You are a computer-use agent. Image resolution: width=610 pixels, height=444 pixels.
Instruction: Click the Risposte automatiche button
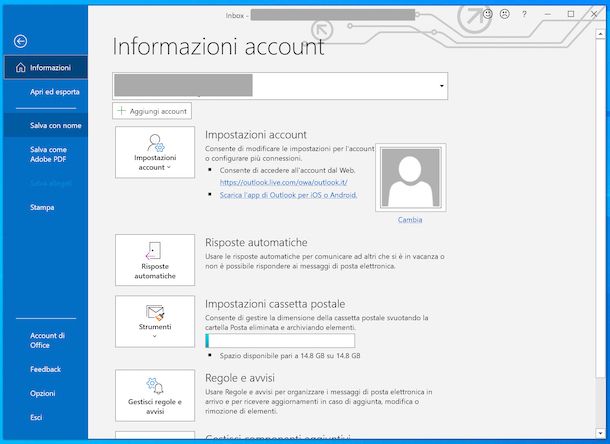click(155, 260)
